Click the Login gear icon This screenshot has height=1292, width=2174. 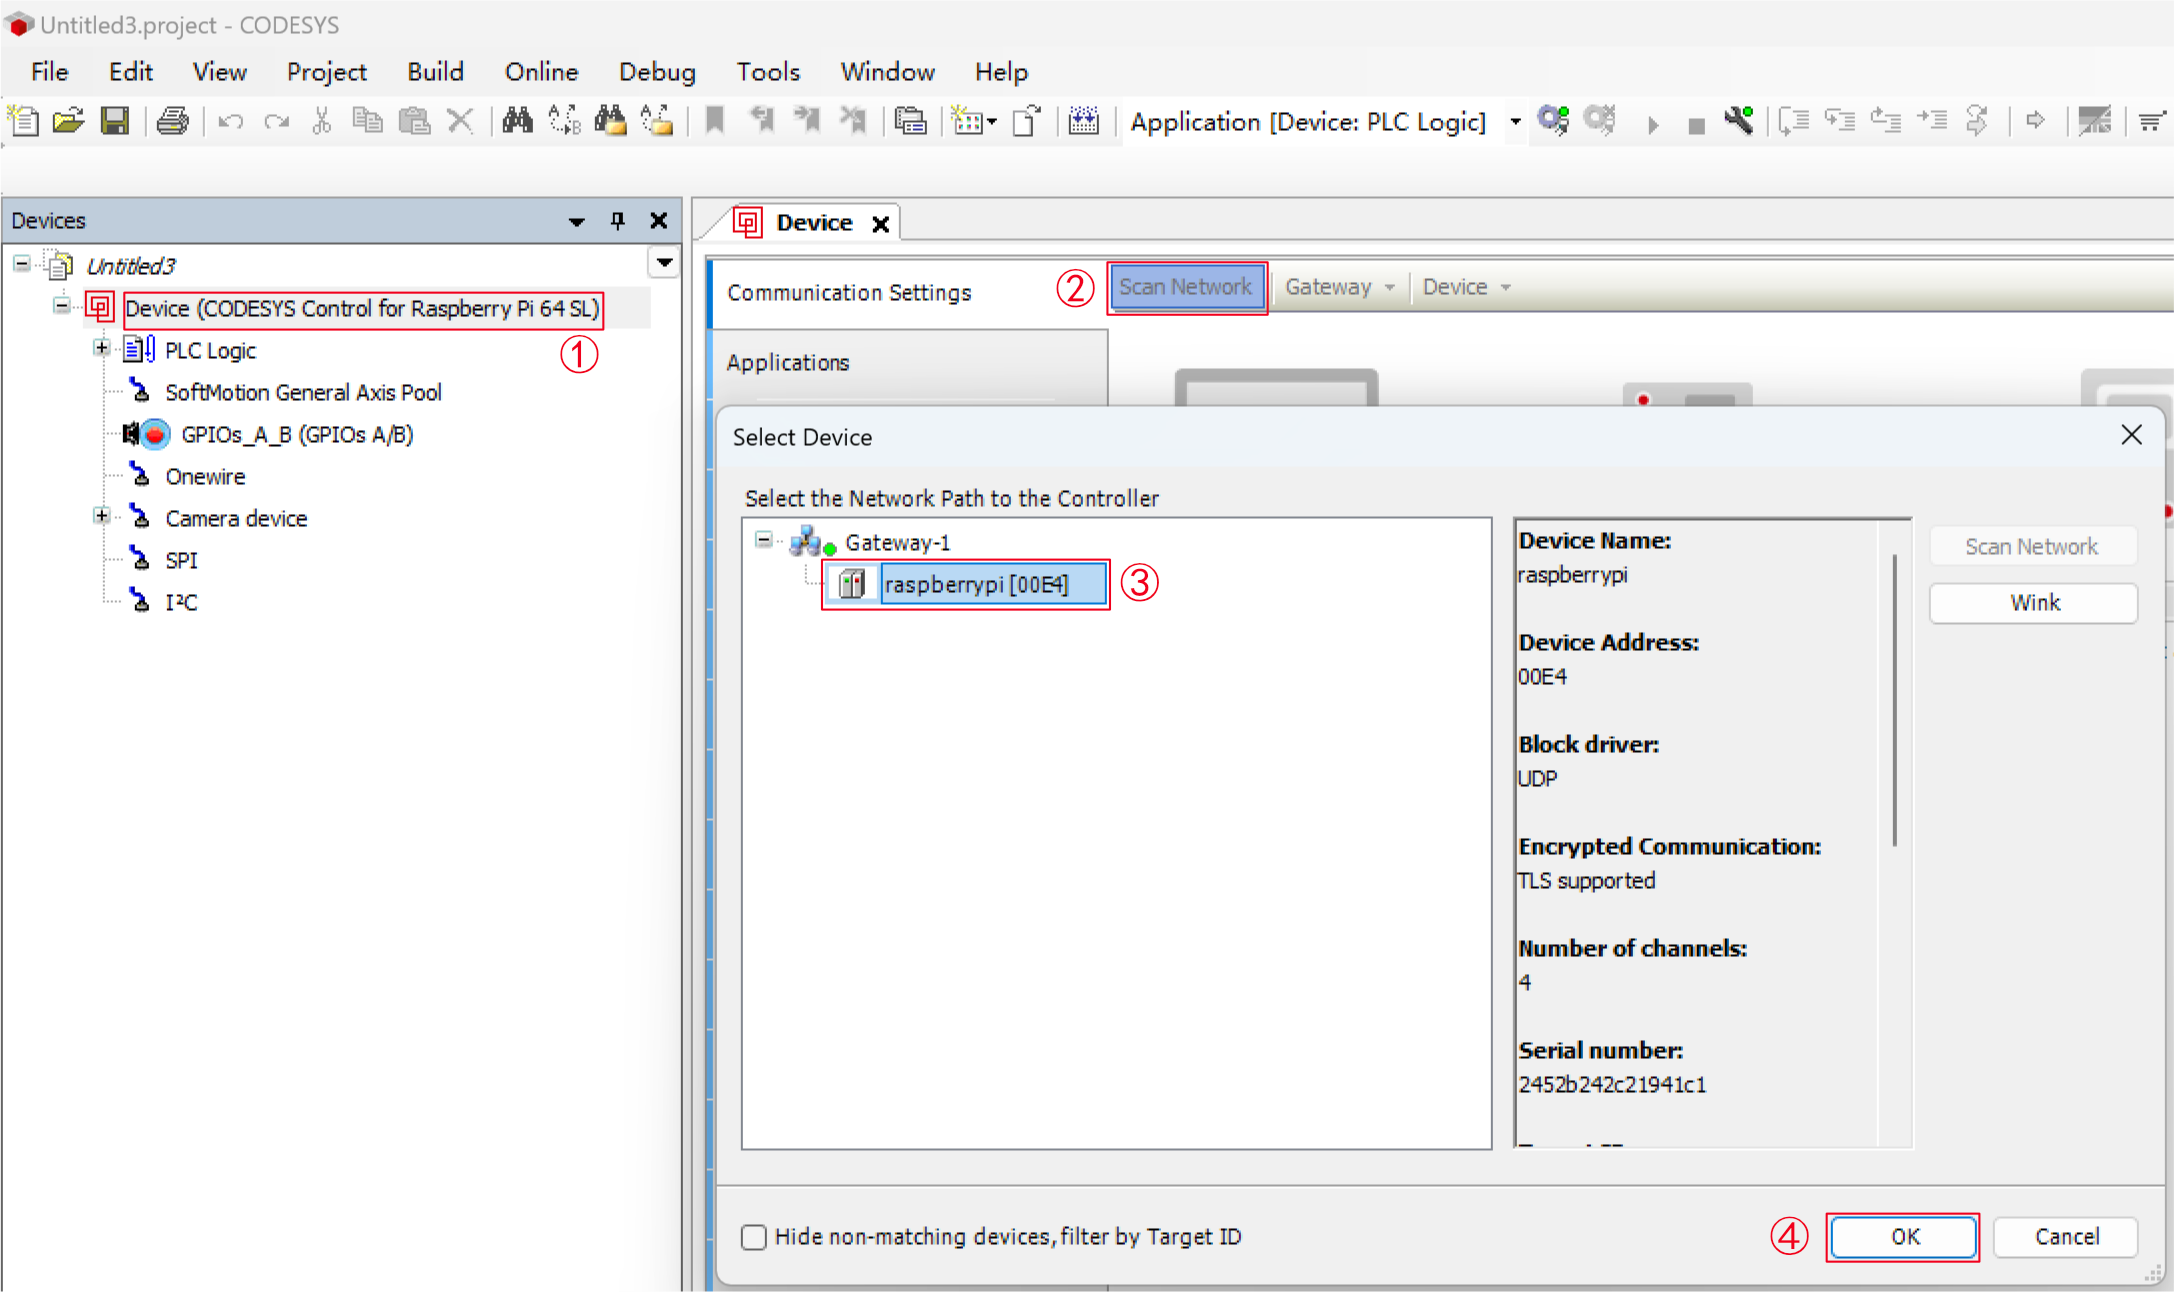click(1553, 121)
